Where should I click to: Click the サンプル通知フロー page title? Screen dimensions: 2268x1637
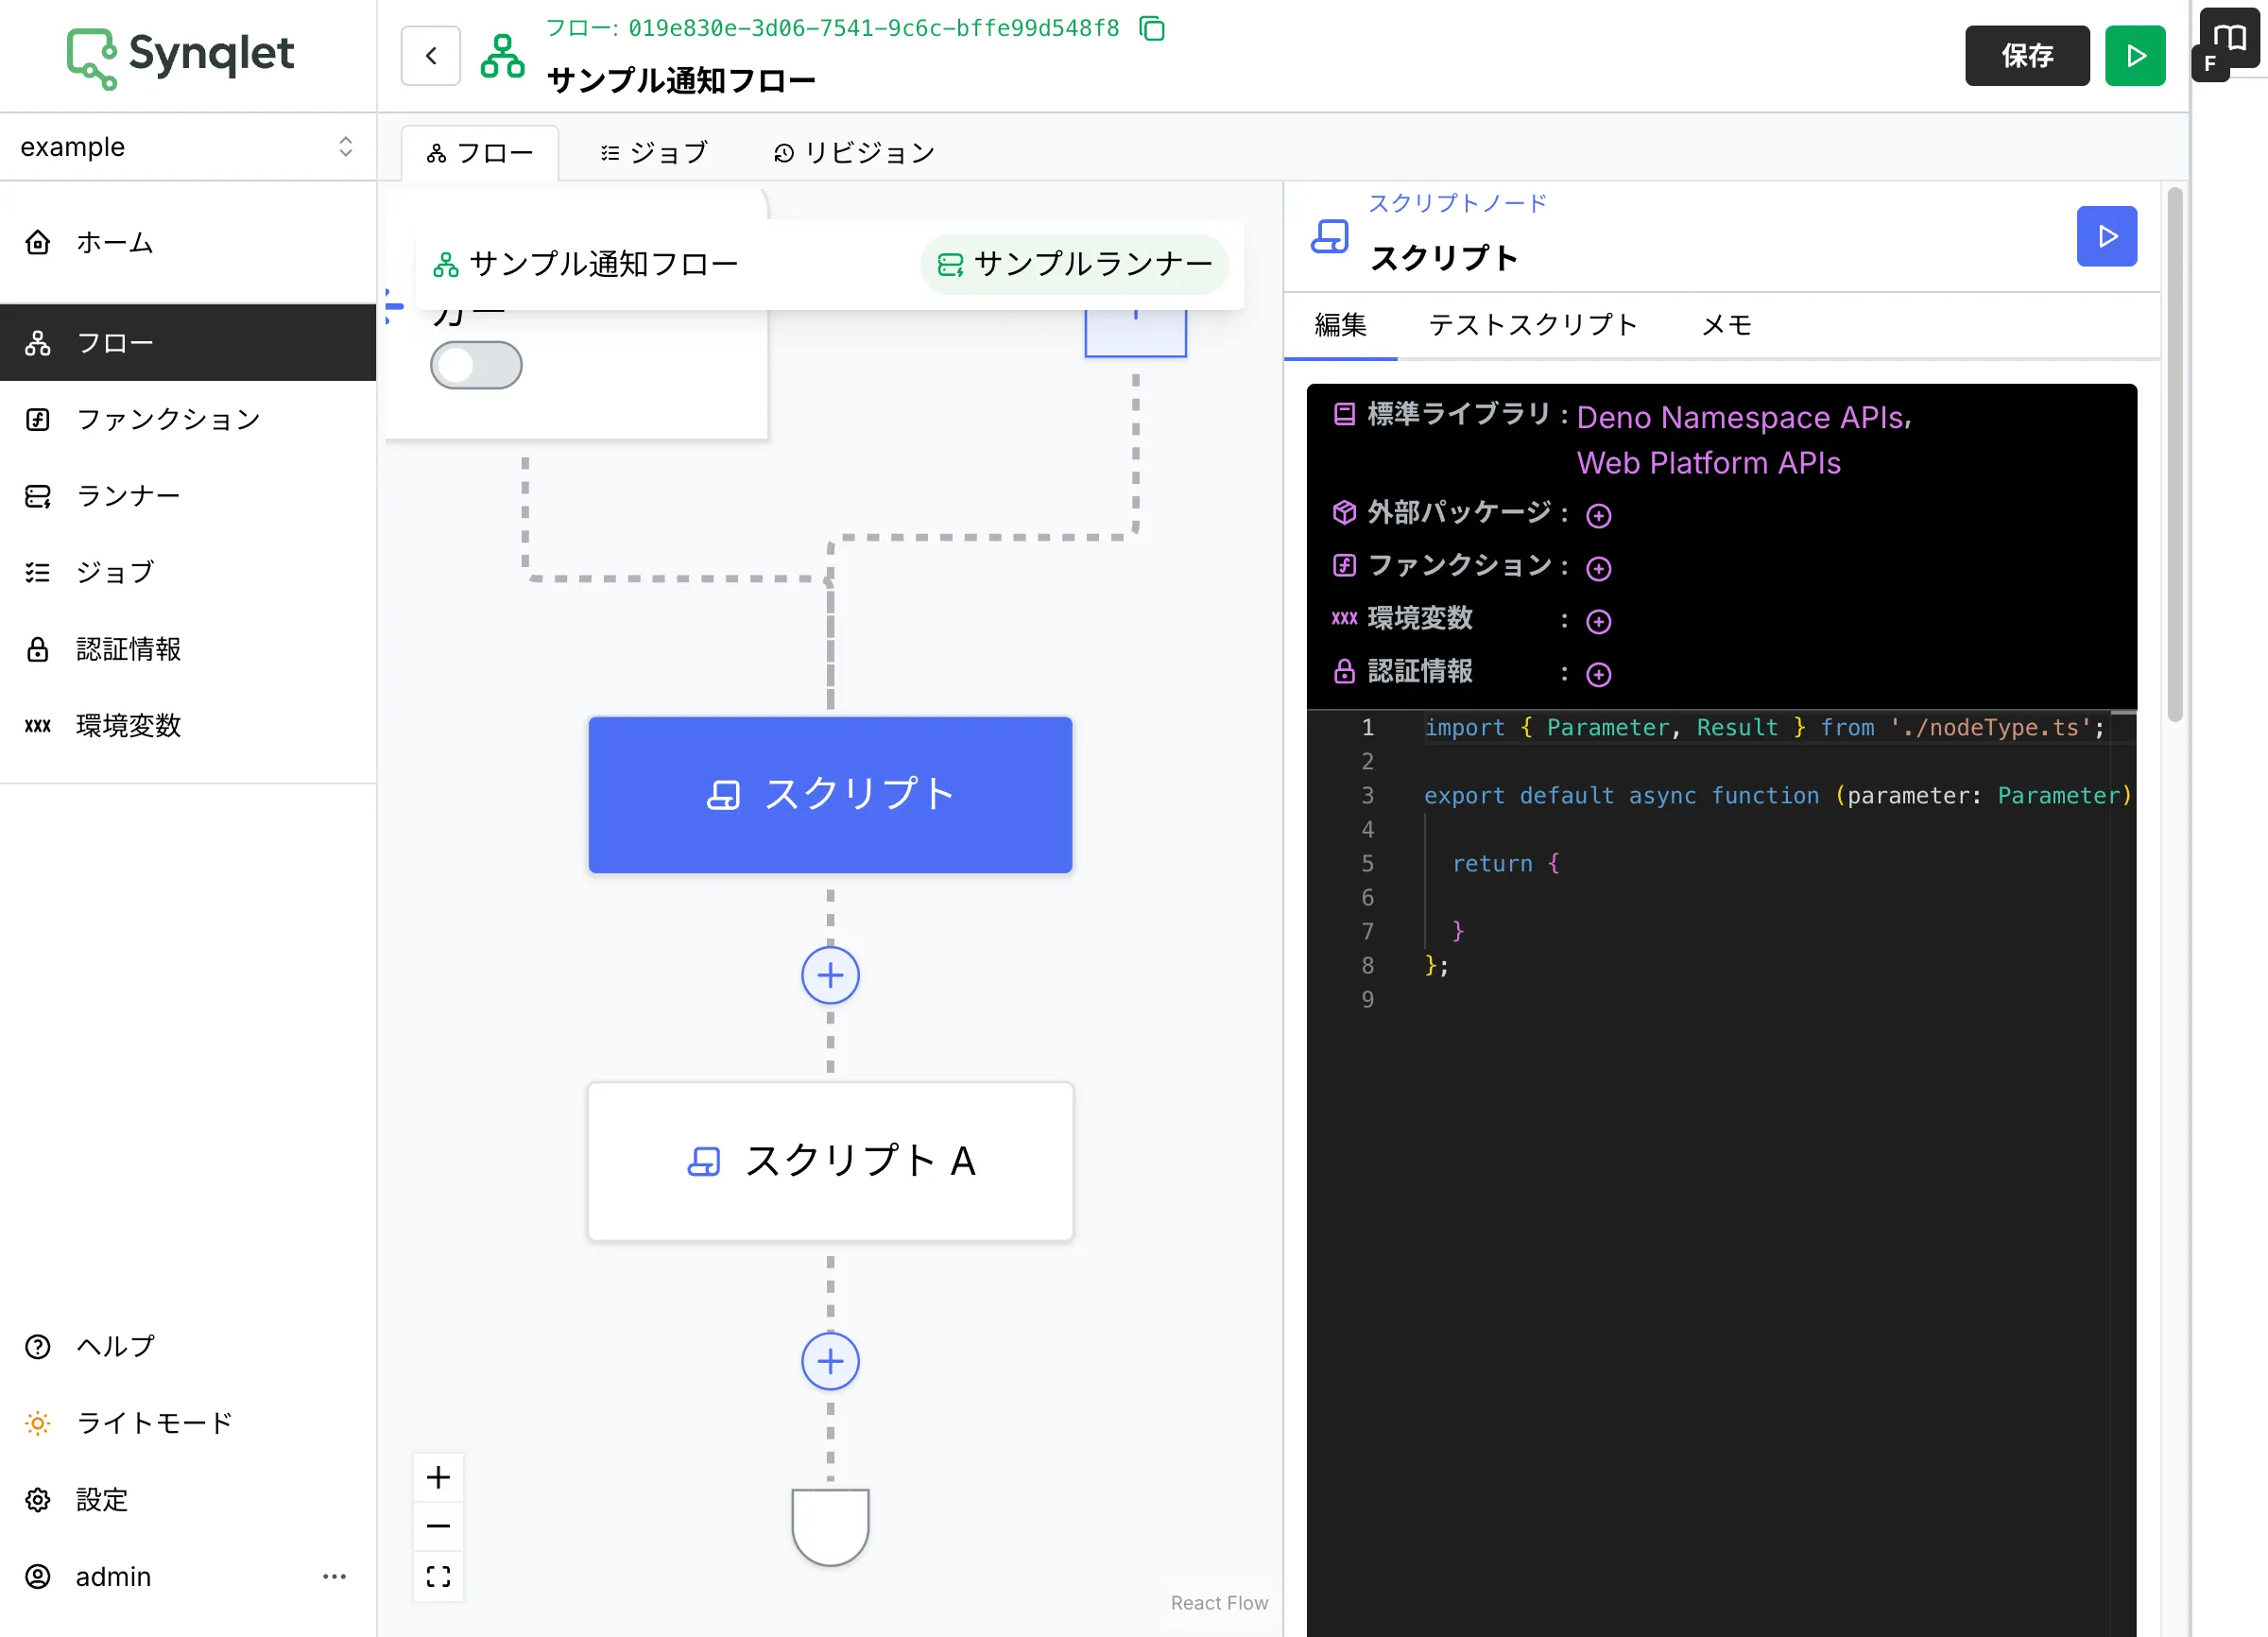click(682, 80)
